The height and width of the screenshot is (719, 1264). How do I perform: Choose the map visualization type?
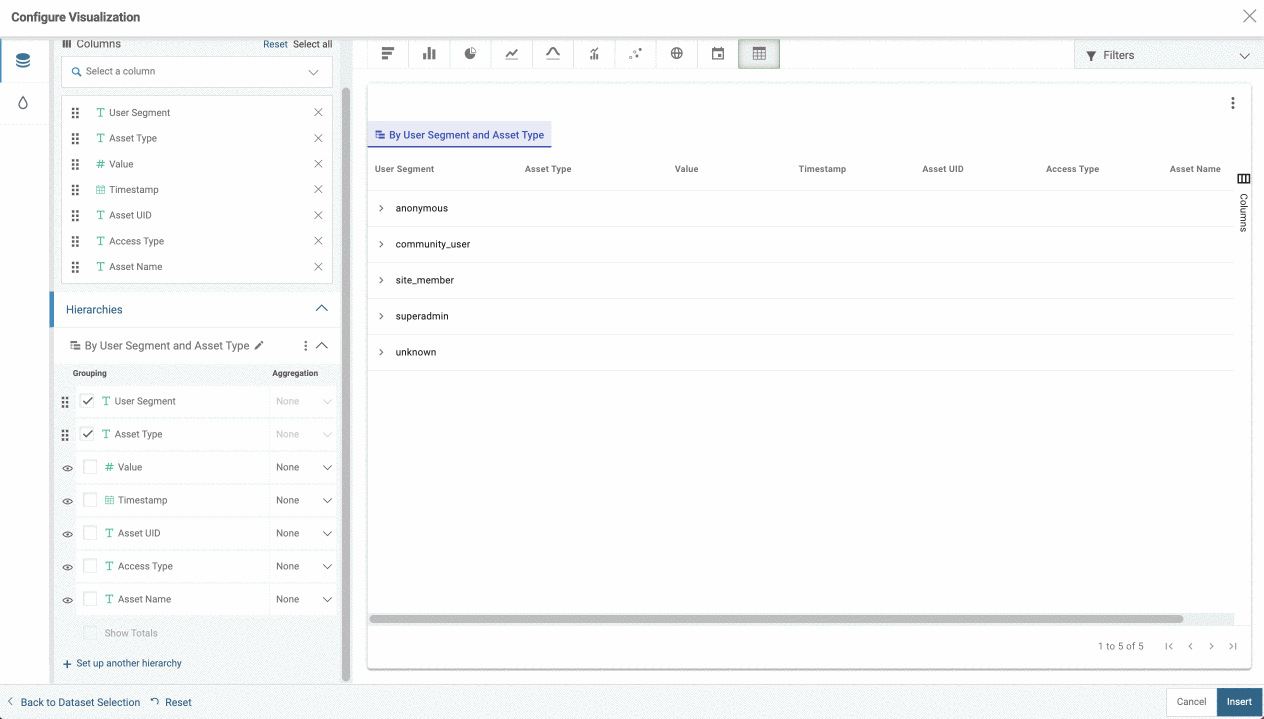676,53
